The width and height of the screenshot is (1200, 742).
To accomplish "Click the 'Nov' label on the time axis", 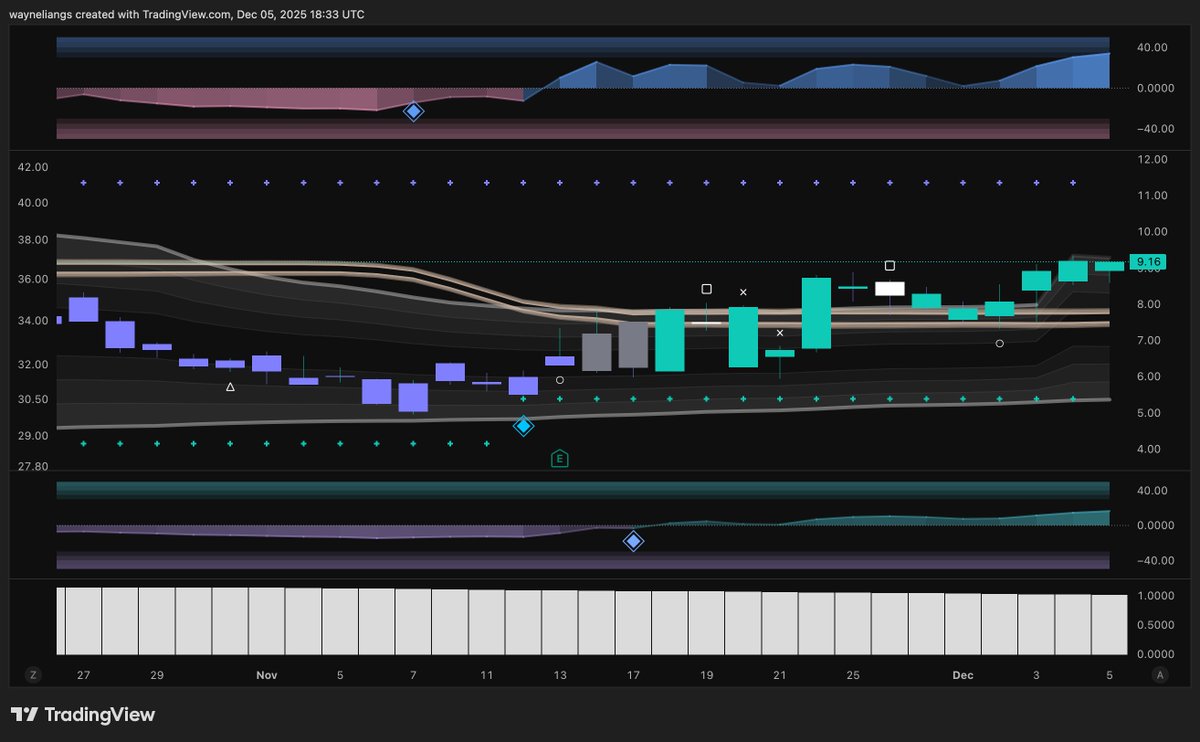I will click(x=266, y=675).
